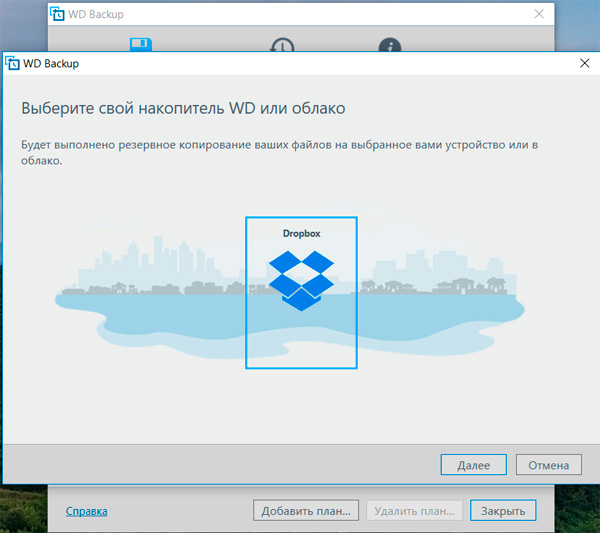This screenshot has width=600, height=533.
Task: Open the backup tab disk icon
Action: (141, 46)
